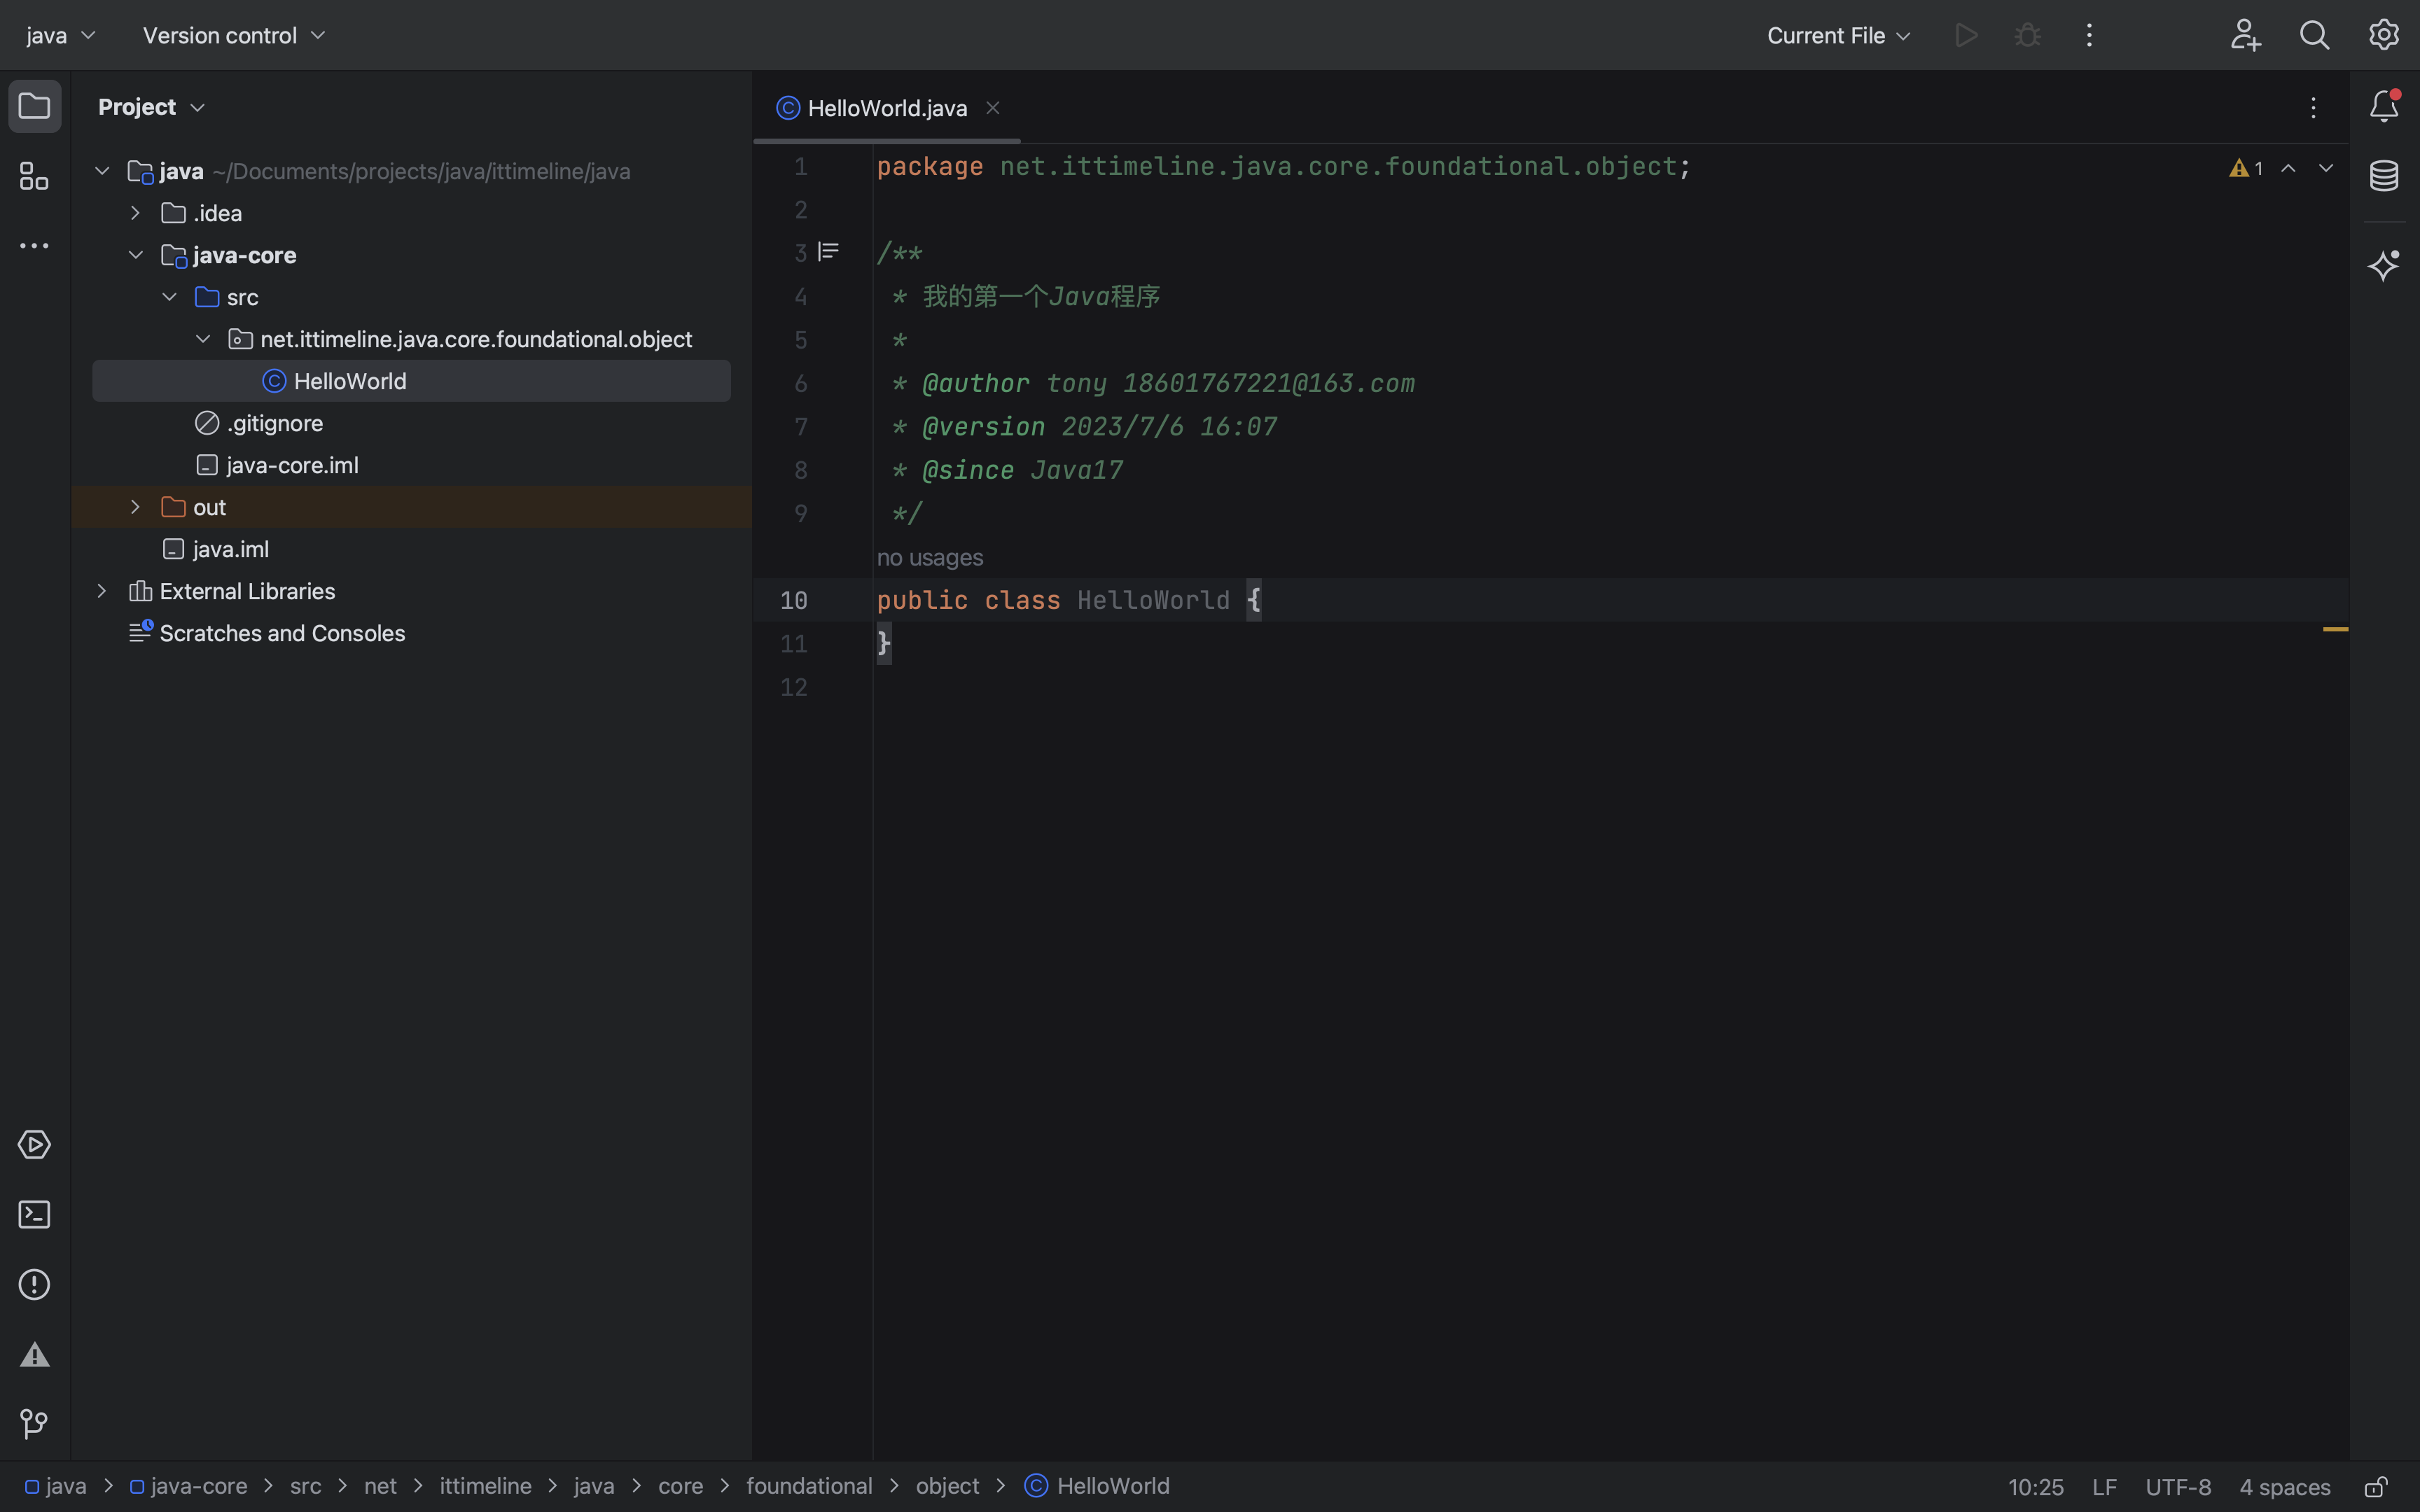Image resolution: width=2420 pixels, height=1512 pixels.
Task: Click the package declaration line
Action: click(x=1283, y=166)
